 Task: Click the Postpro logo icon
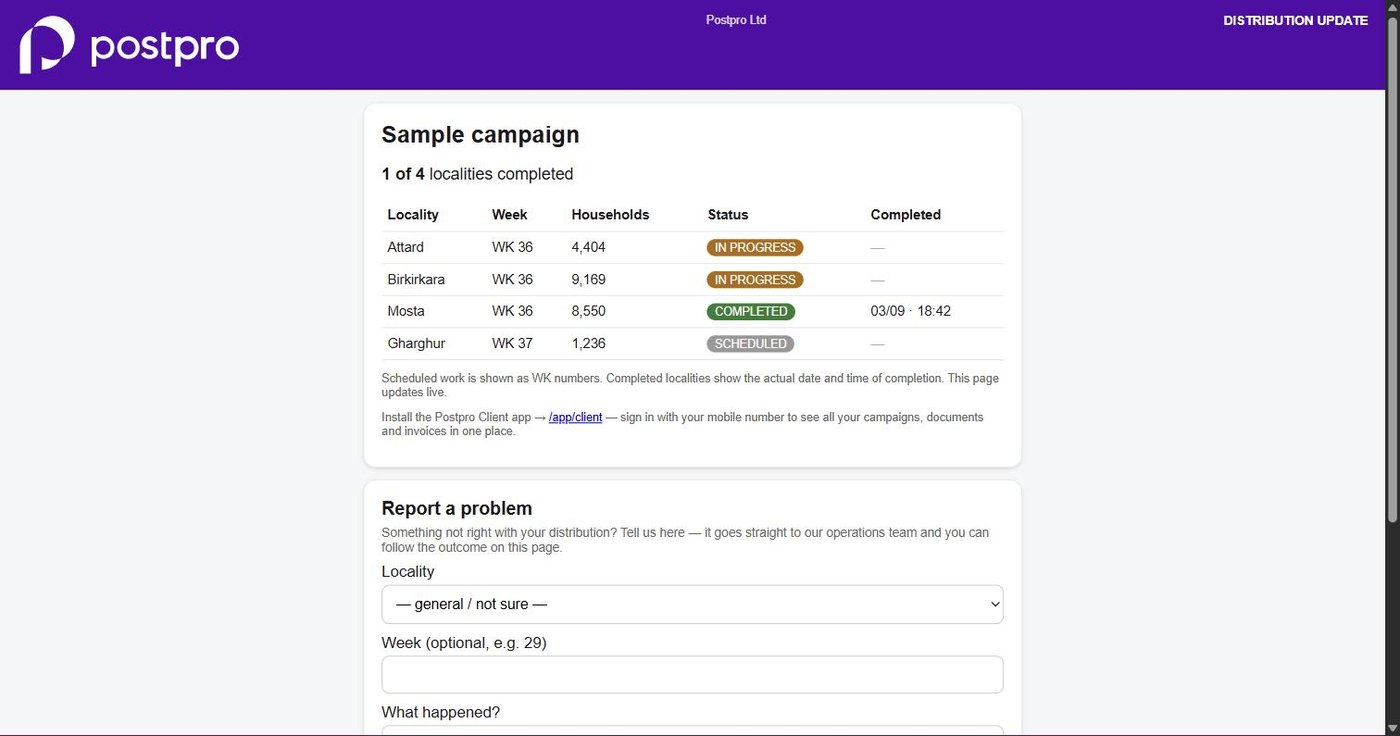(x=47, y=45)
